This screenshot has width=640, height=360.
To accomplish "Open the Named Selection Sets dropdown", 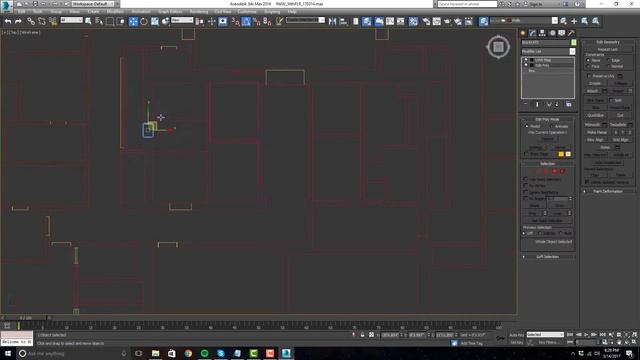I will tap(305, 20).
